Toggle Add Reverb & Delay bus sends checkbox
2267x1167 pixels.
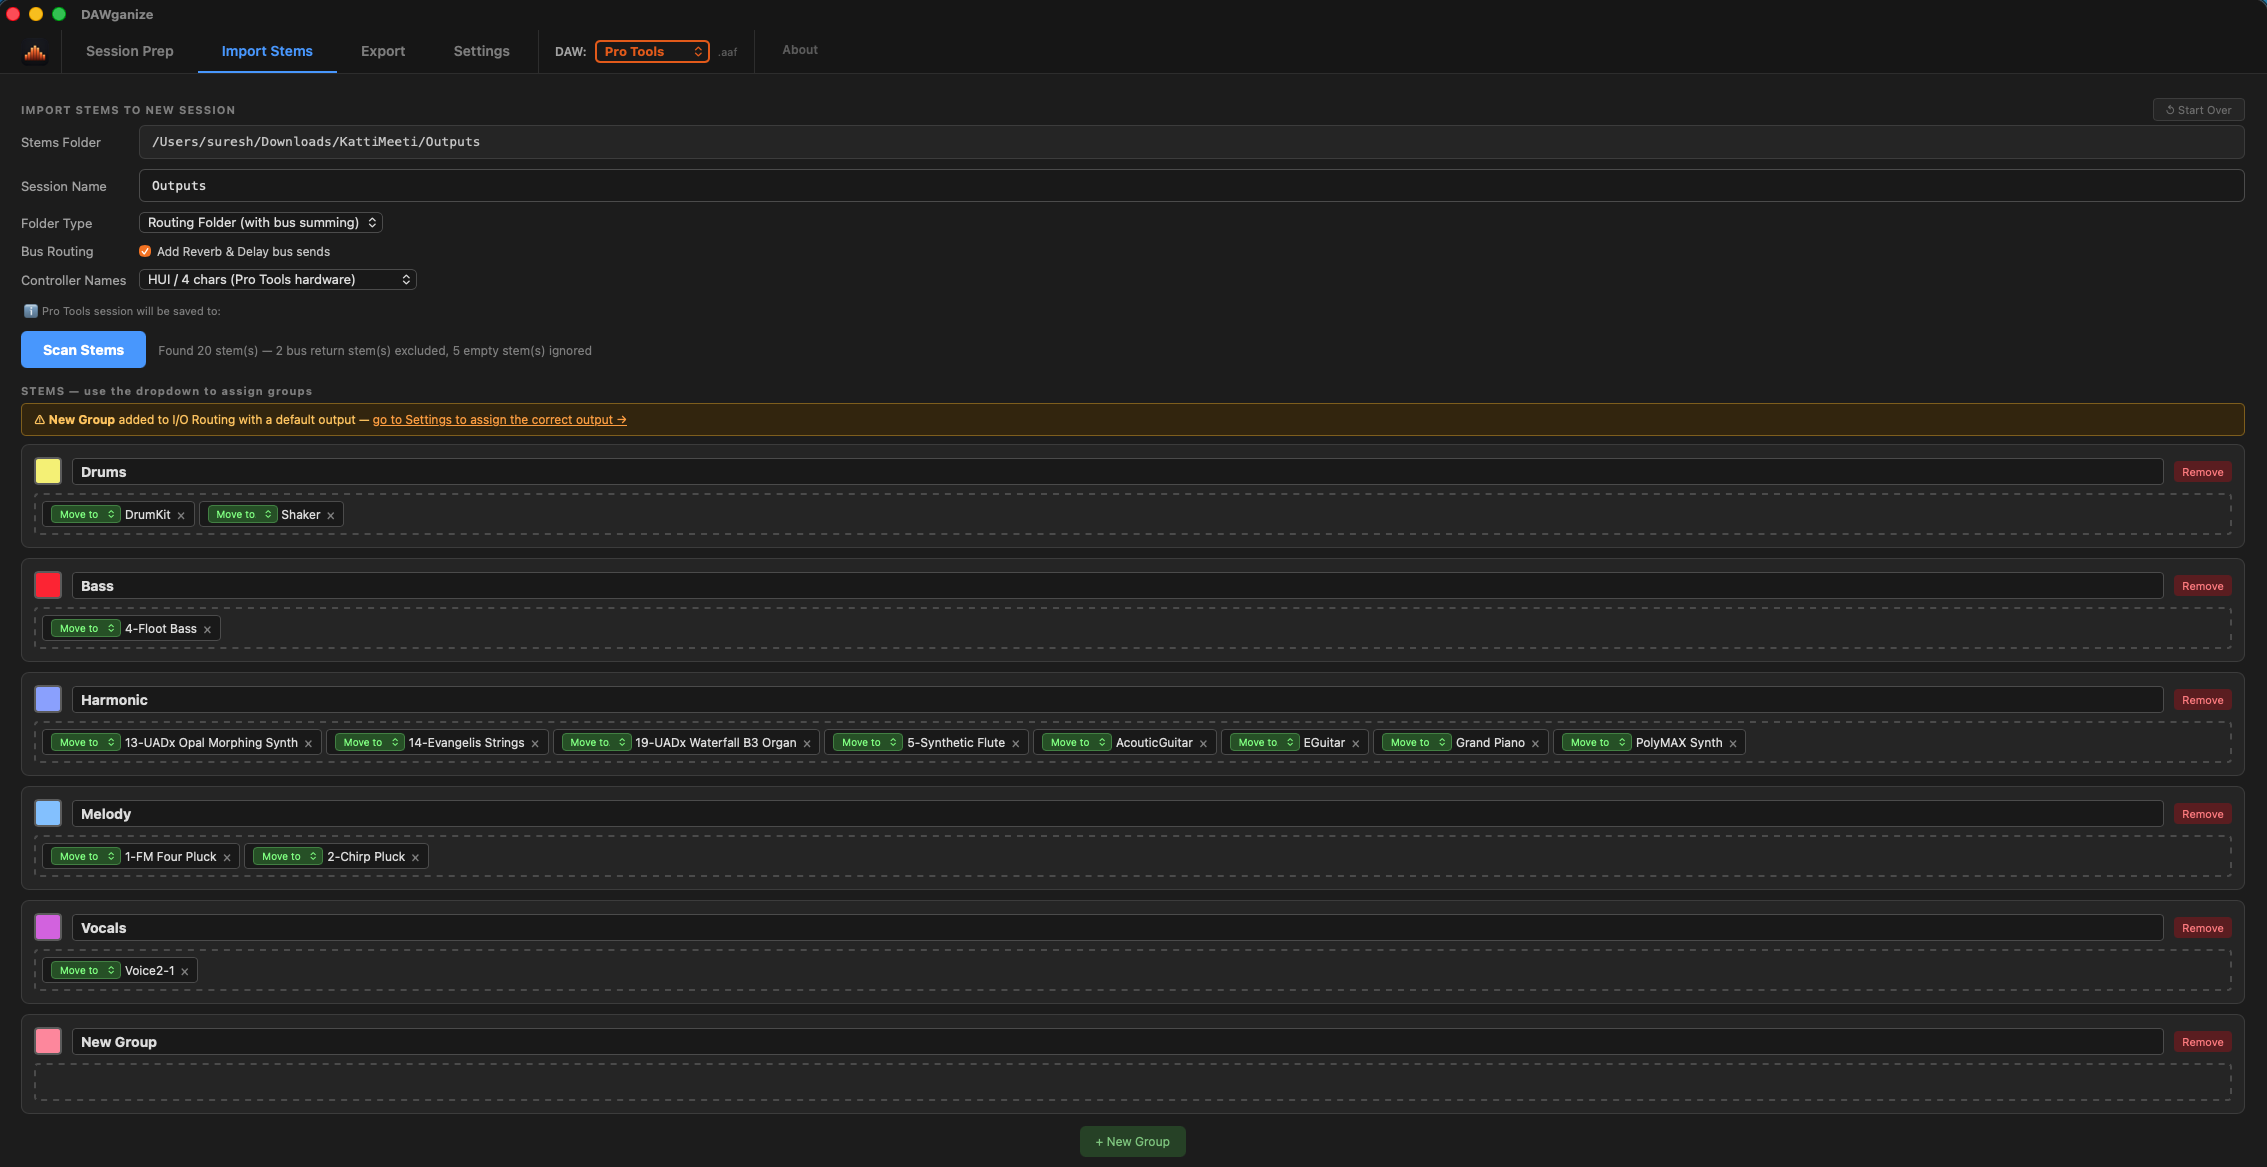click(x=145, y=252)
